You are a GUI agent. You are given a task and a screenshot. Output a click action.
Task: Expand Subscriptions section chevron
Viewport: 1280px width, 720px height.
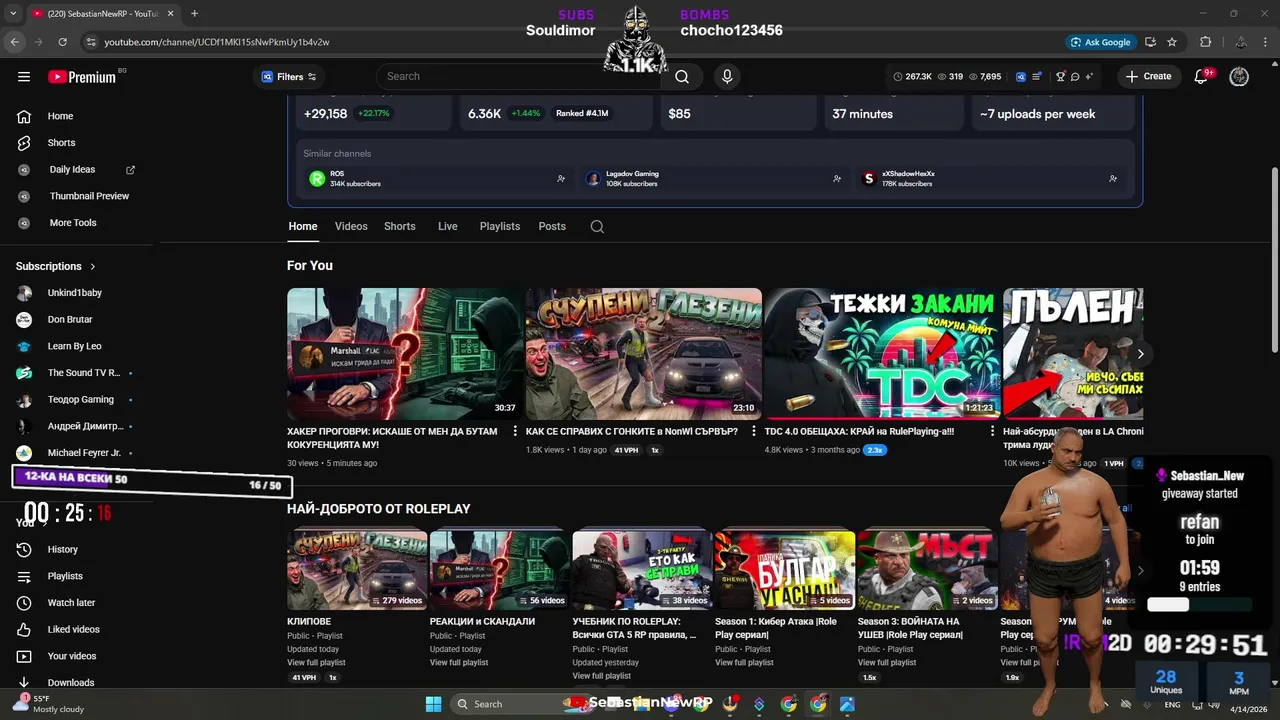93,267
